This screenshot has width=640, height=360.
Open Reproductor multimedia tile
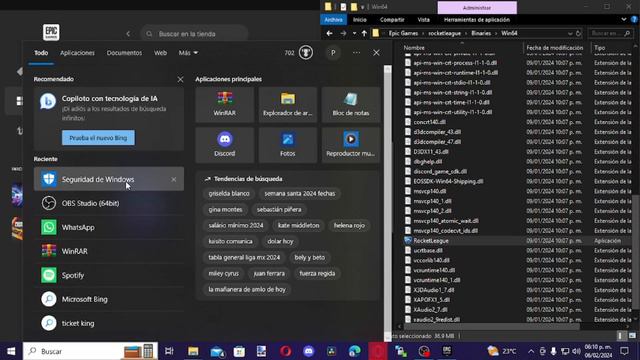tap(351, 145)
